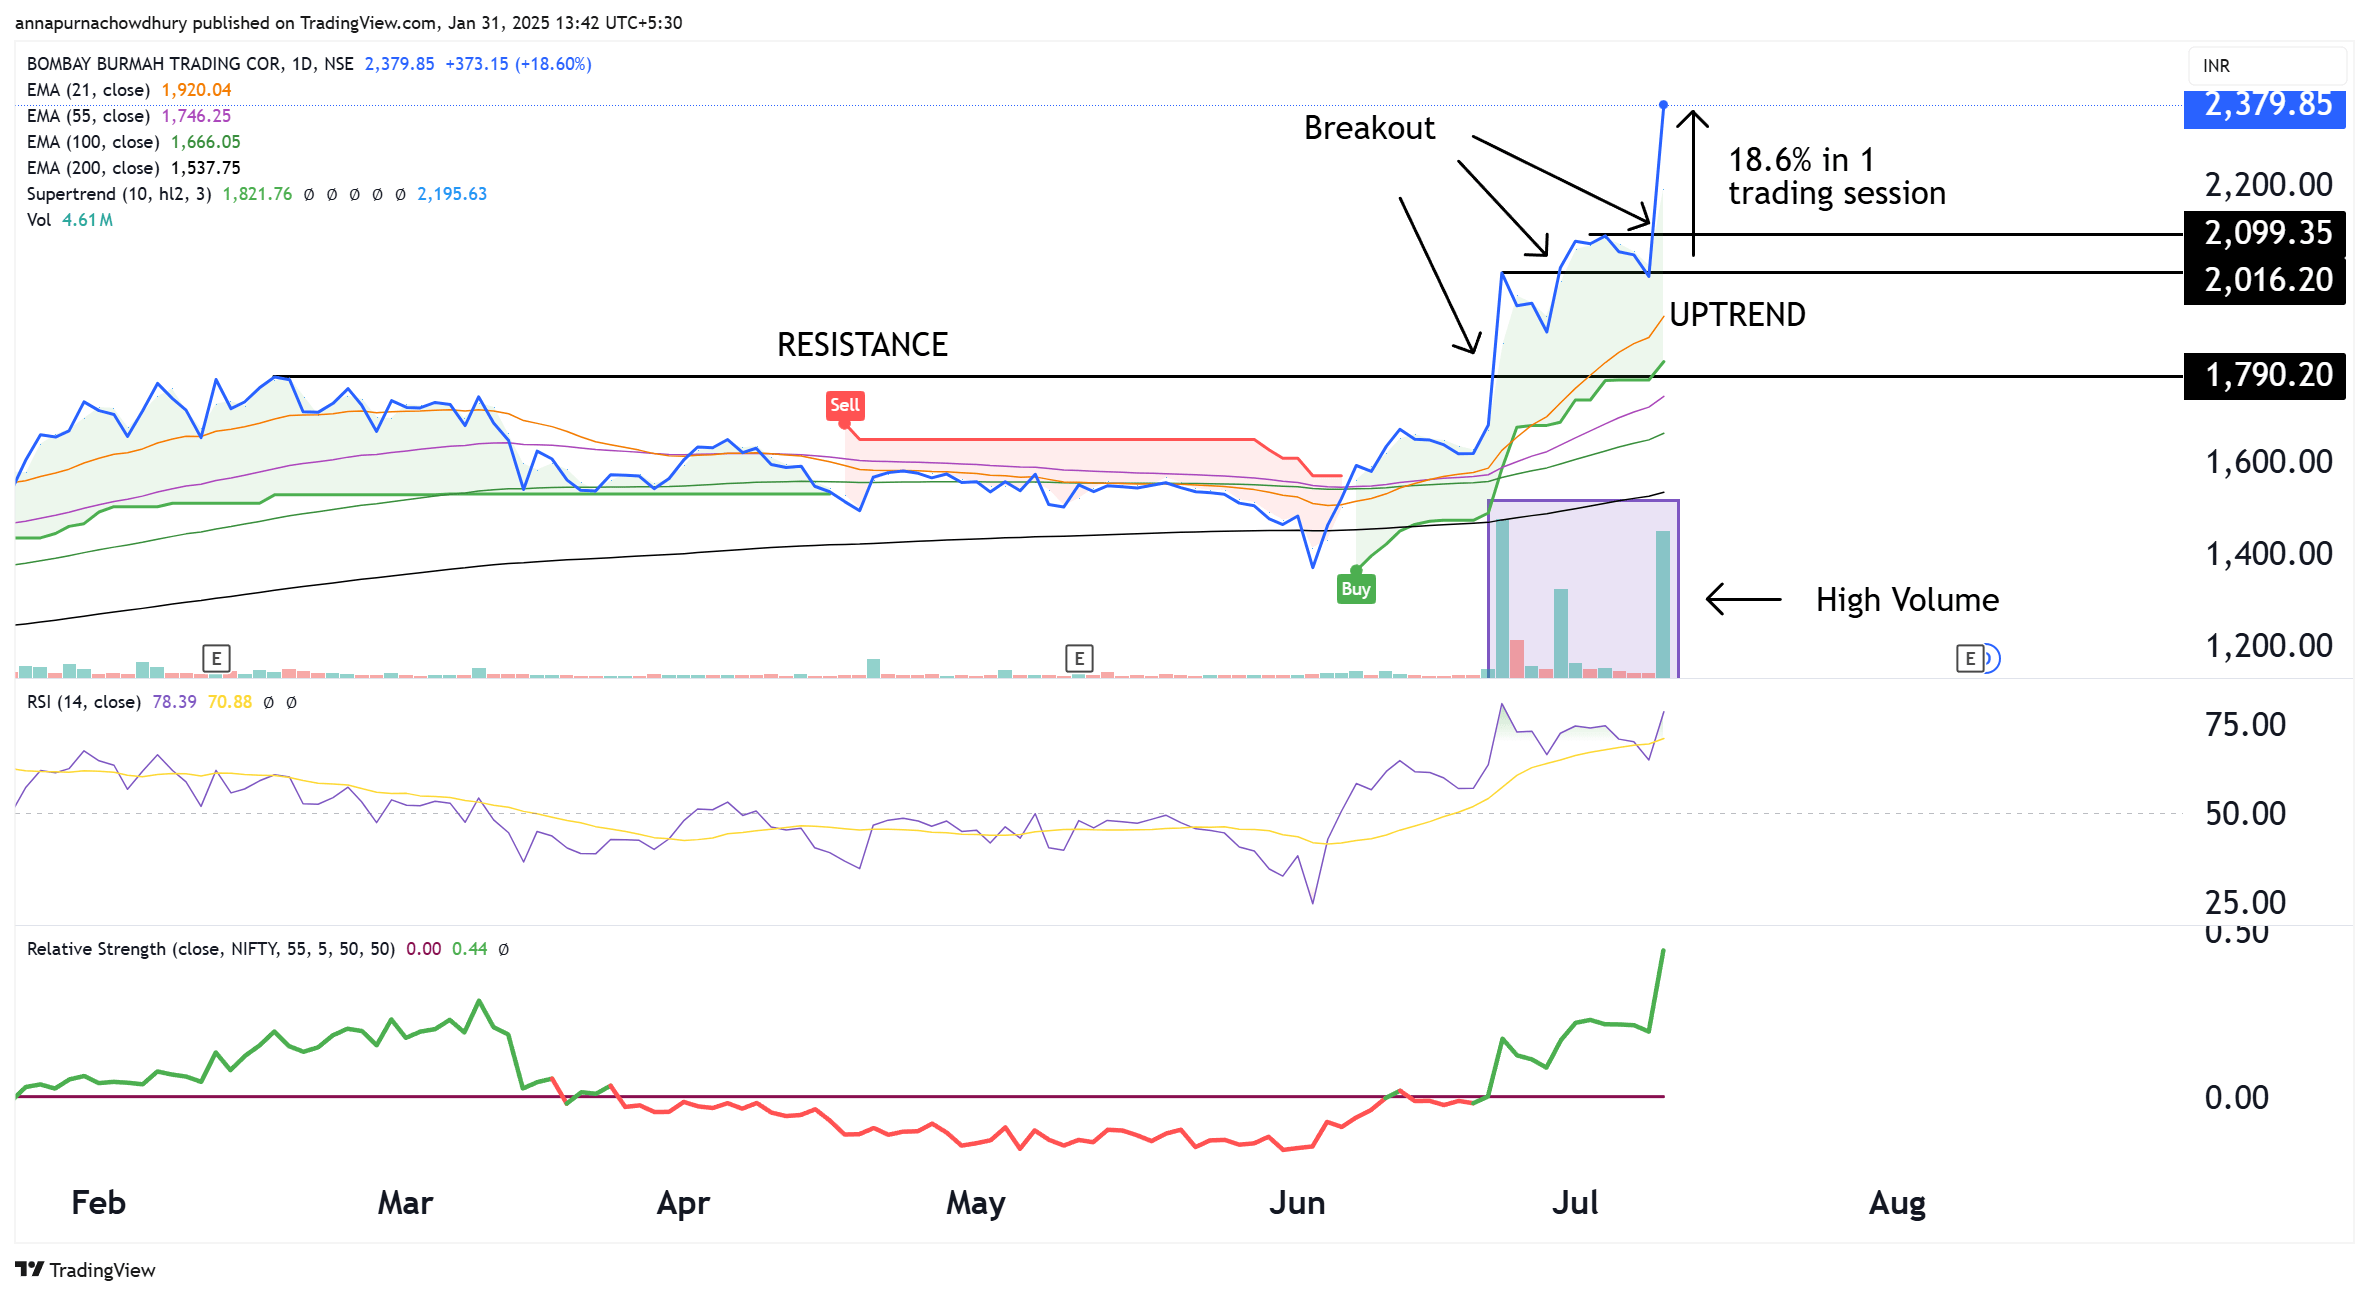
Task: Click the February earnings E icon
Action: 216,658
